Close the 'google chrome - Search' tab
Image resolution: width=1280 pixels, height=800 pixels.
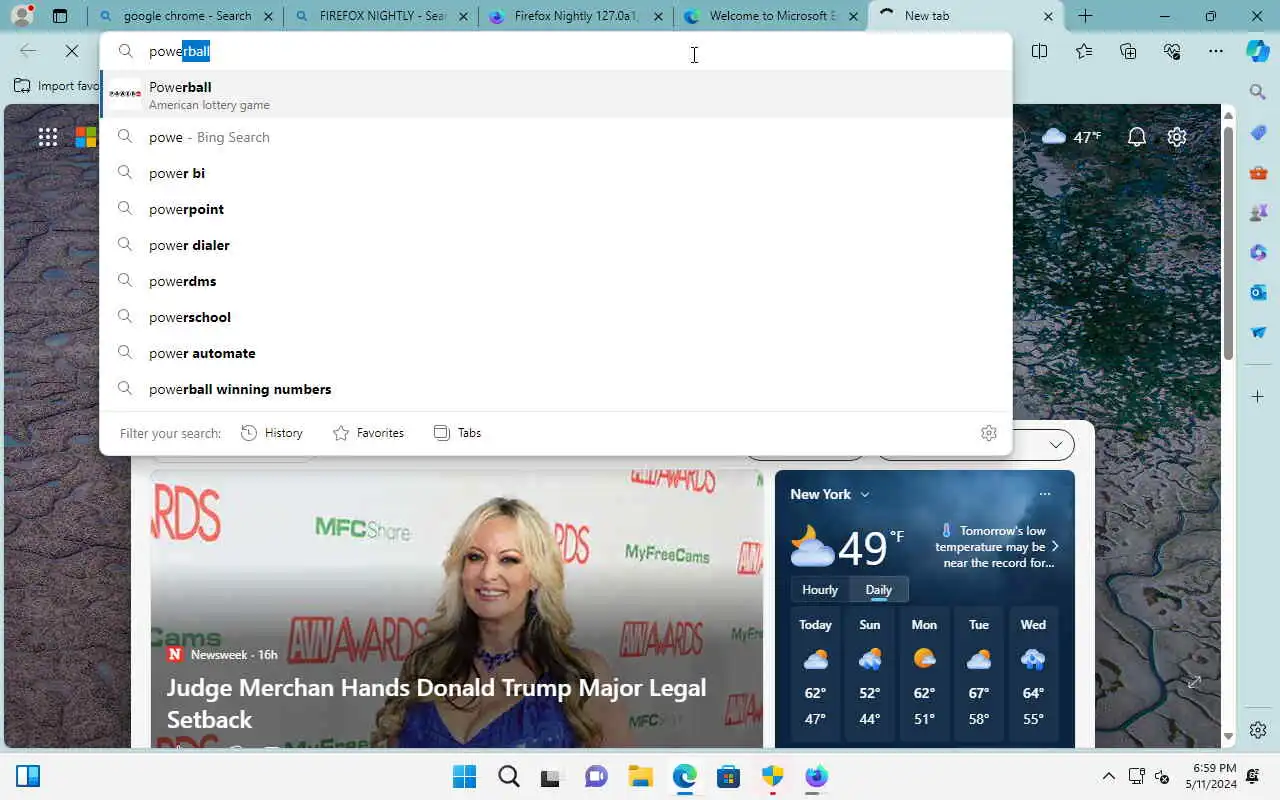pyautogui.click(x=267, y=16)
